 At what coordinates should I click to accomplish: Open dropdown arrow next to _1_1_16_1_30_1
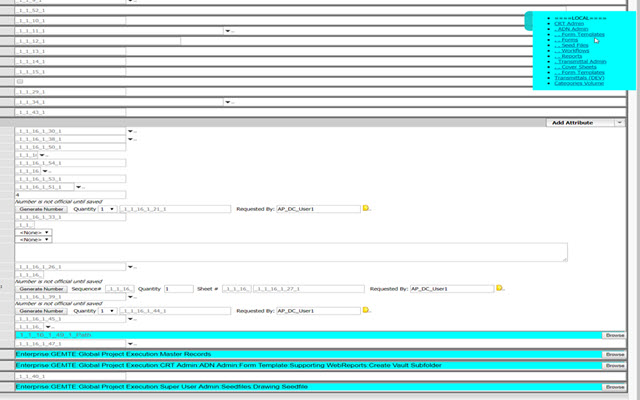pos(130,131)
